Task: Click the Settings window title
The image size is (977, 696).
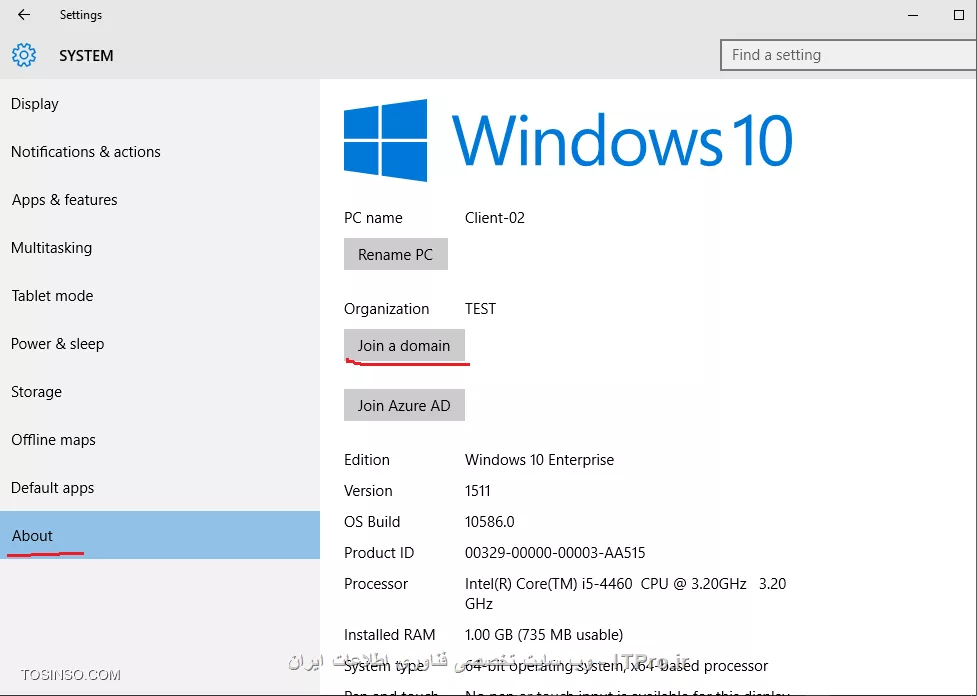Action: pos(80,15)
